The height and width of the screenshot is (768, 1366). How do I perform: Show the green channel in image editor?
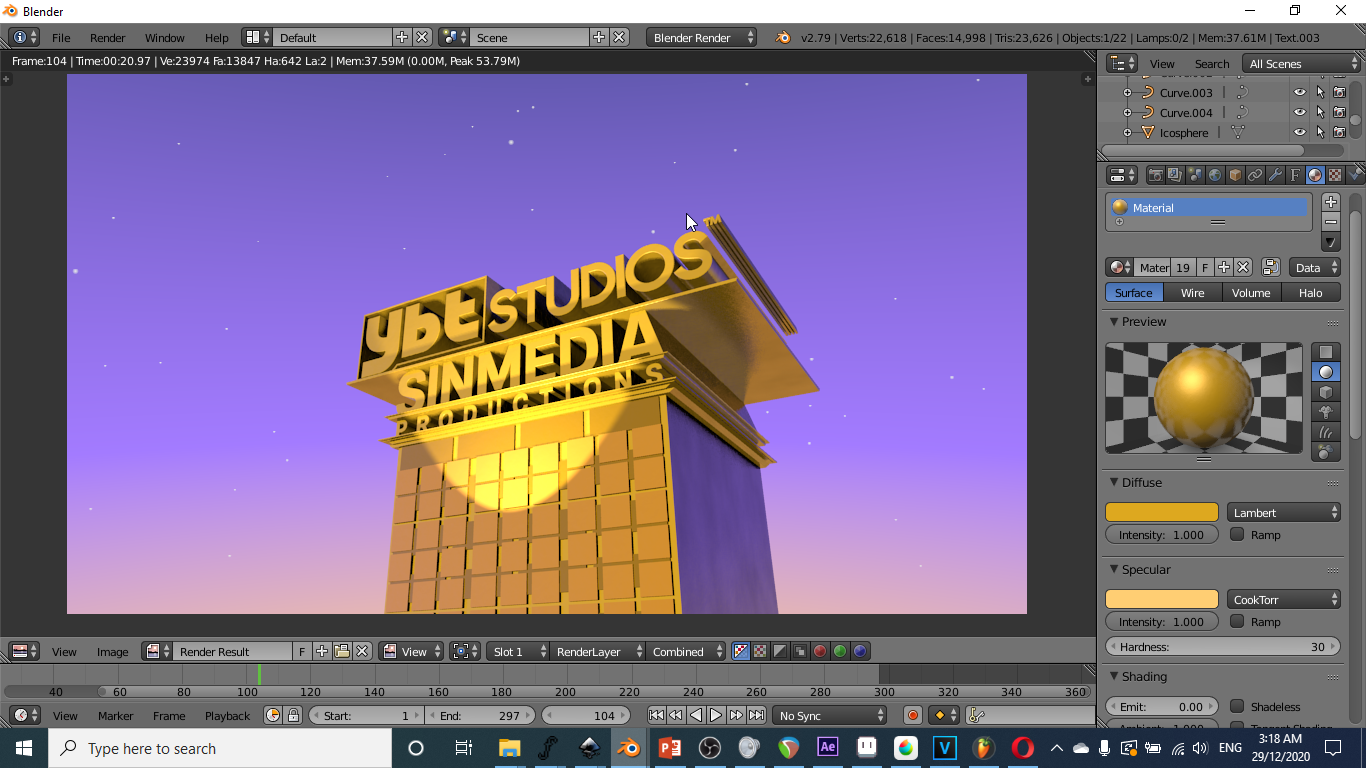click(840, 651)
